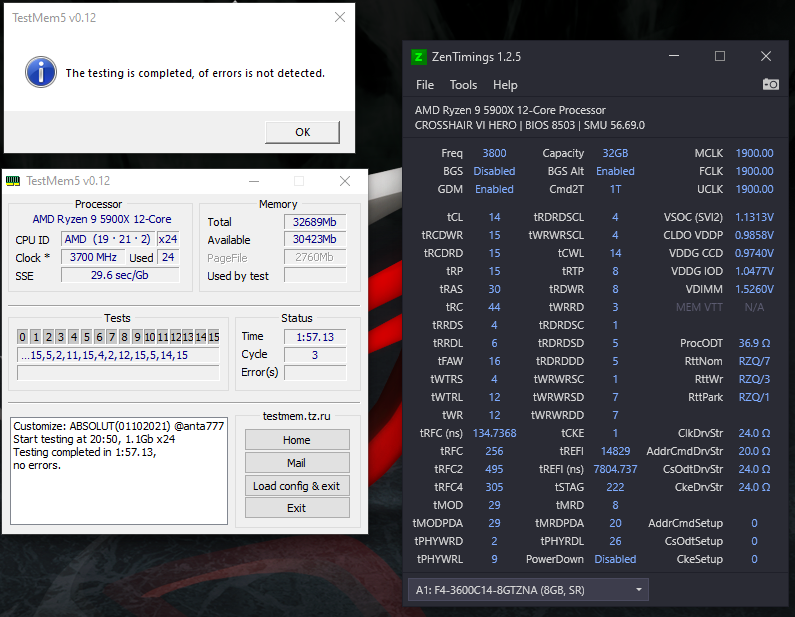795x617 pixels.
Task: Click the testmem.tz.ru group label
Action: point(297,416)
